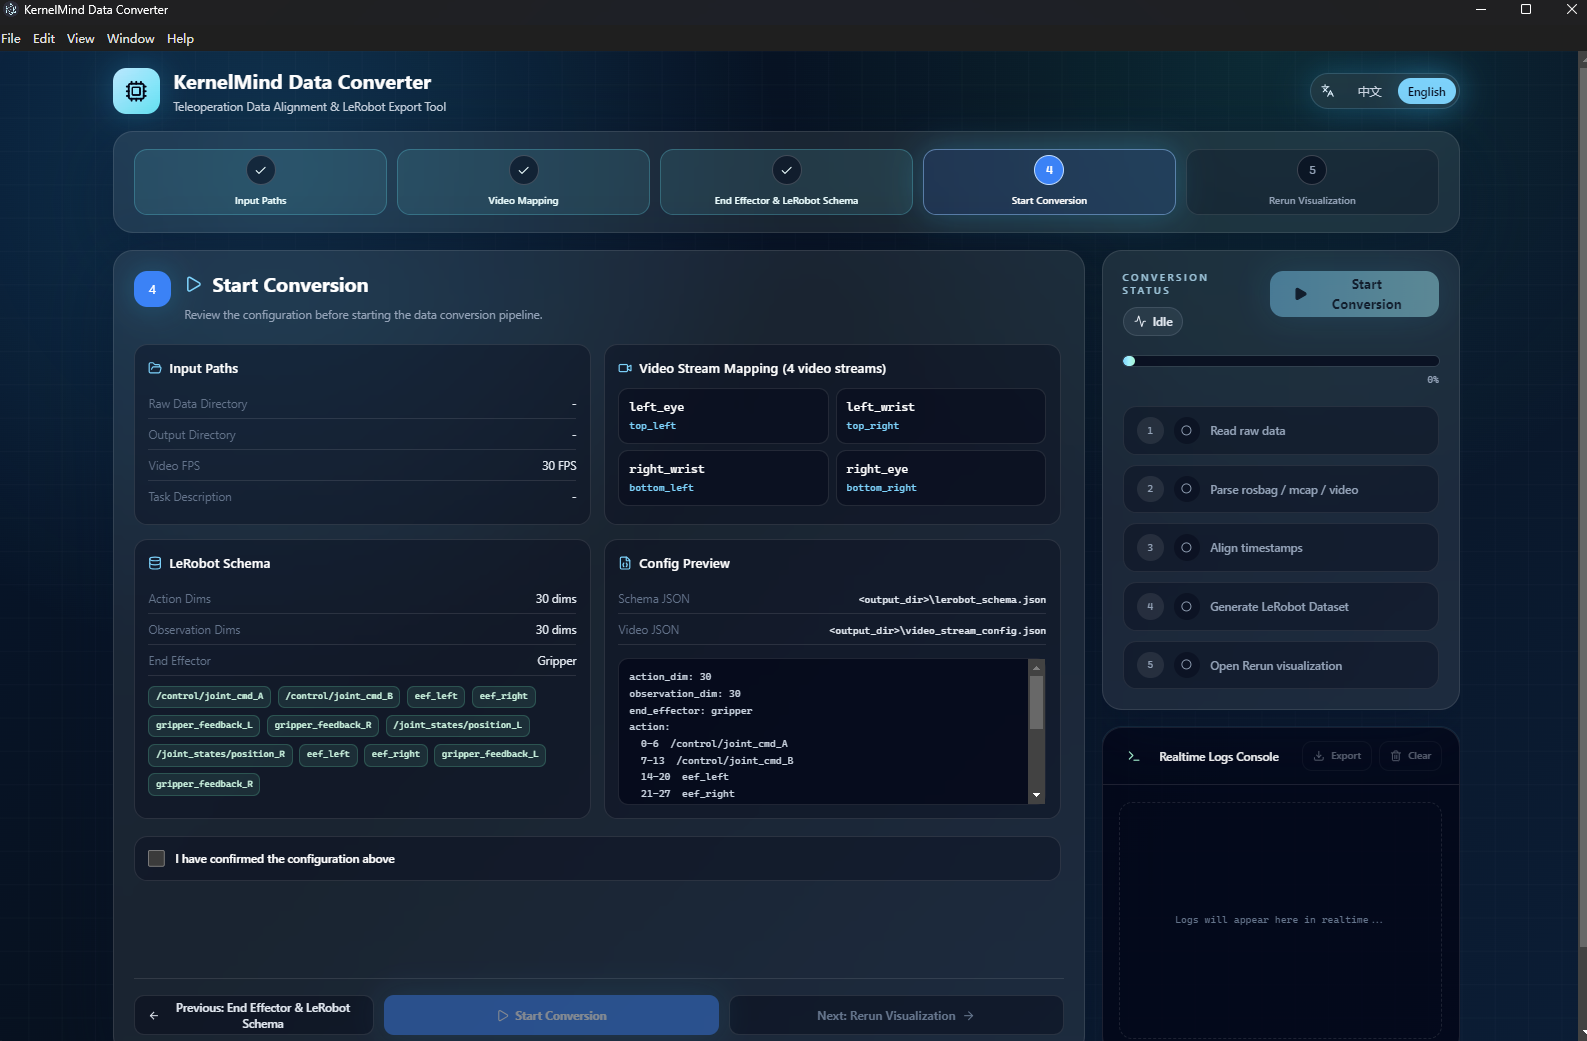
Task: Export the realtime logs
Action: click(1337, 756)
